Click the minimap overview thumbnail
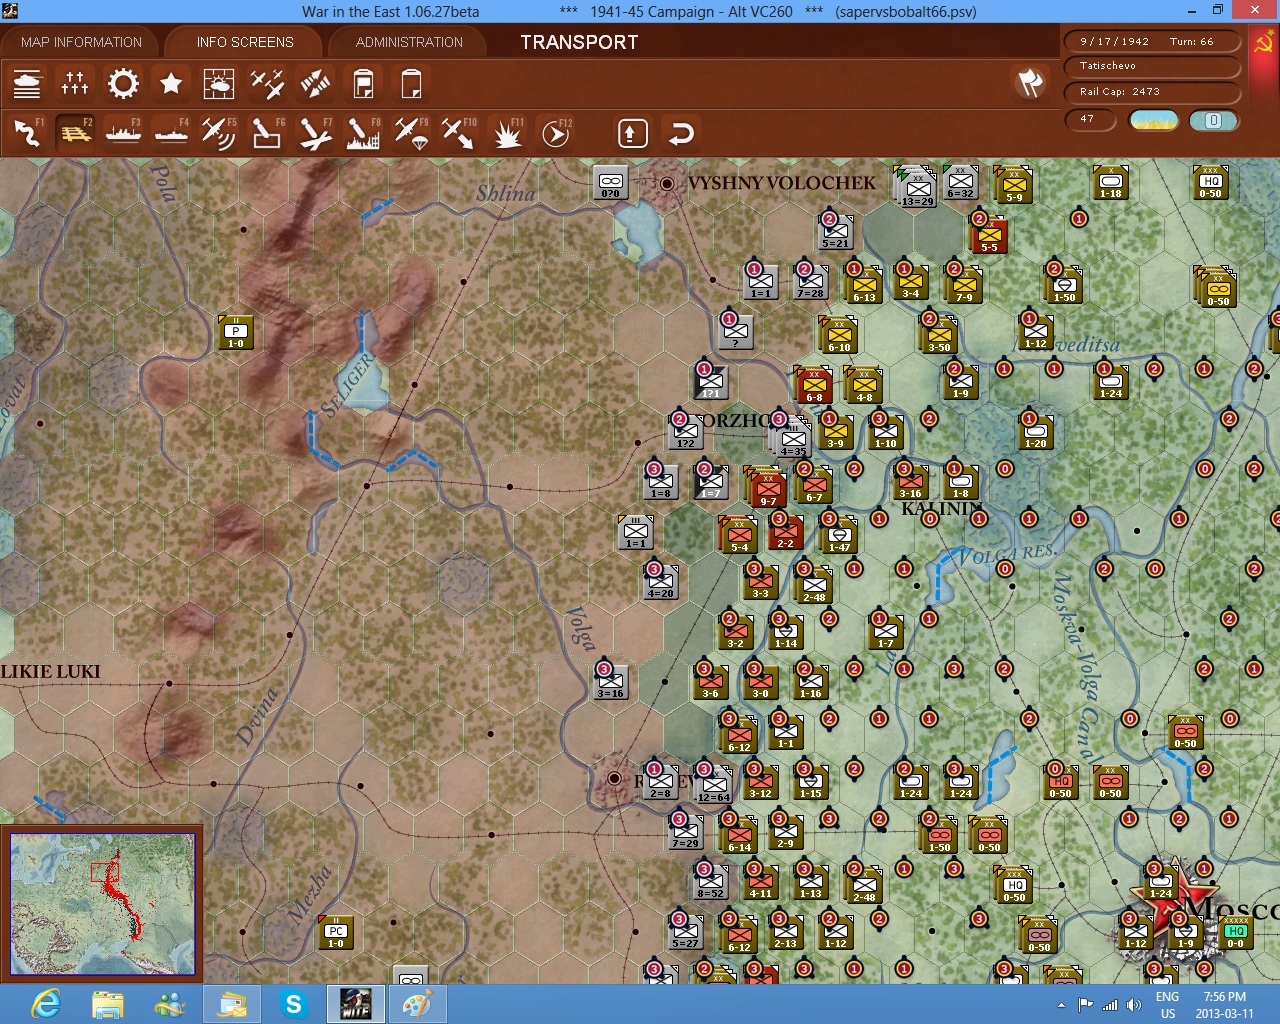This screenshot has width=1280, height=1024. pos(103,903)
